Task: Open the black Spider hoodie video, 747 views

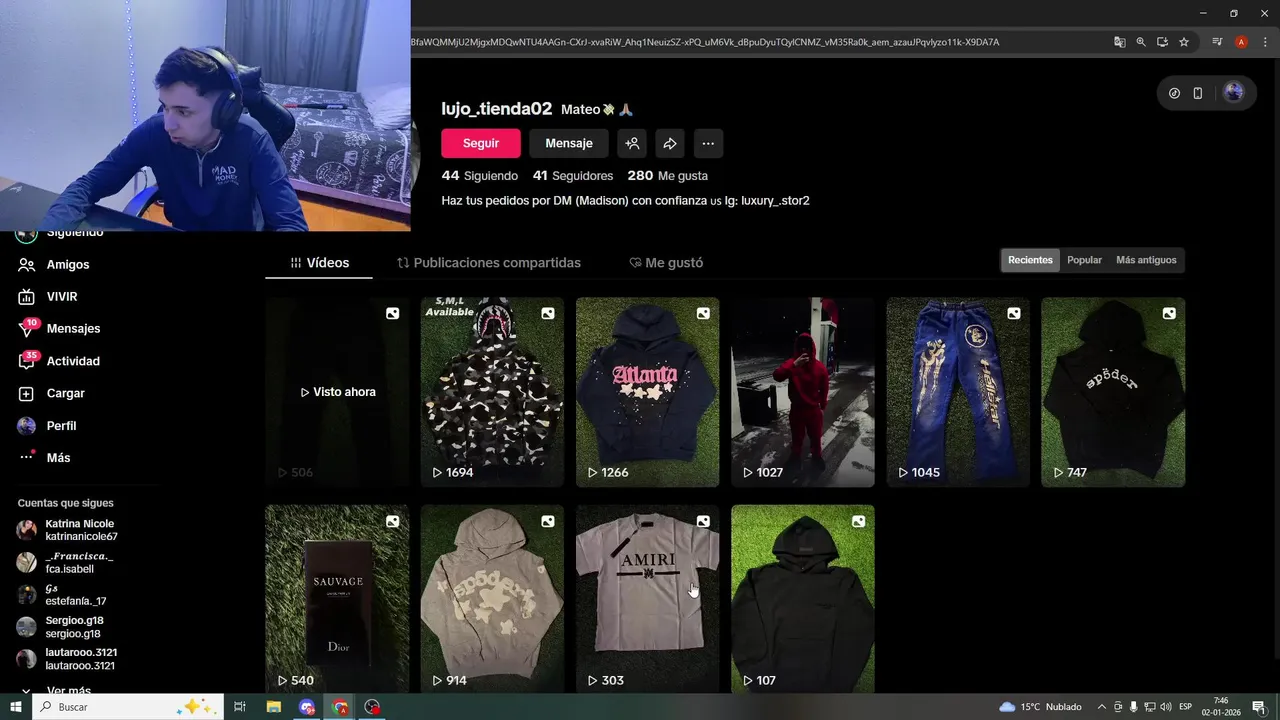Action: [x=1113, y=392]
